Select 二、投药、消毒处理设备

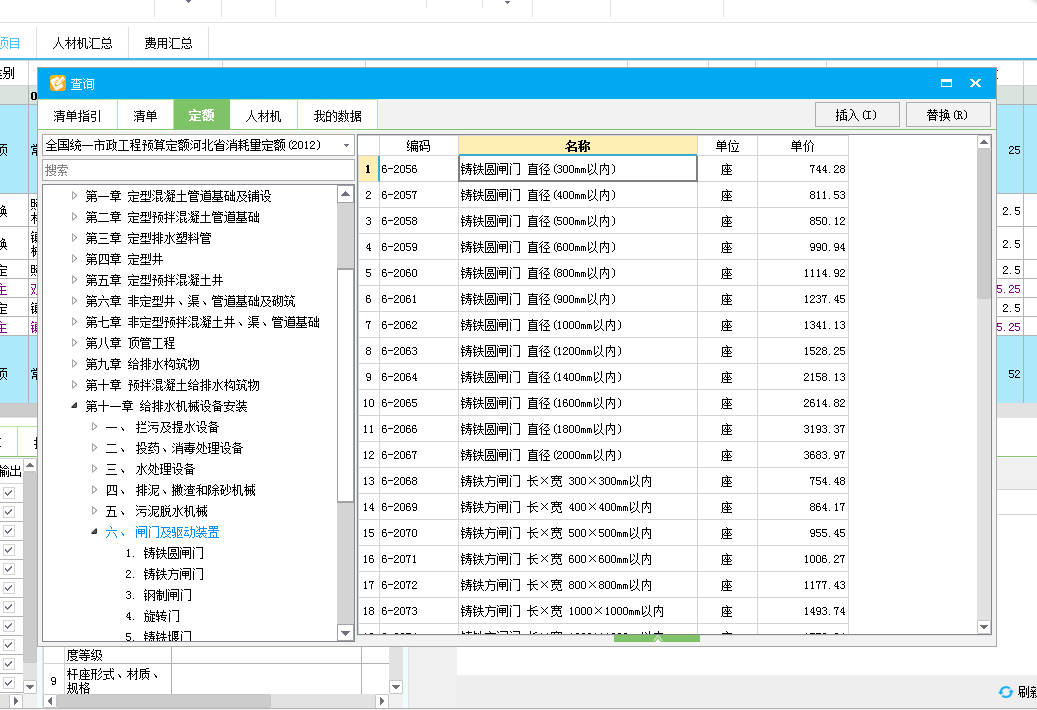pos(174,448)
